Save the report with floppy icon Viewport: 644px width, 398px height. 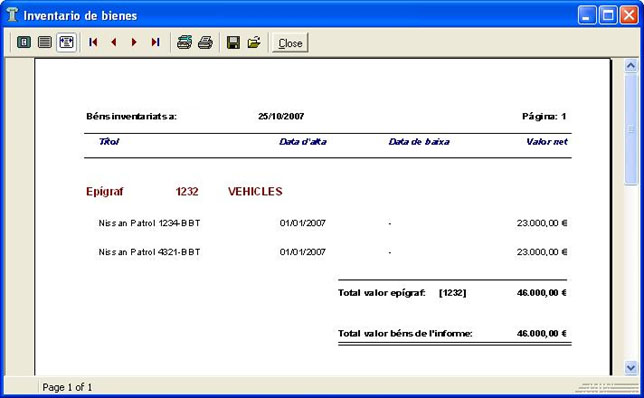pyautogui.click(x=233, y=42)
